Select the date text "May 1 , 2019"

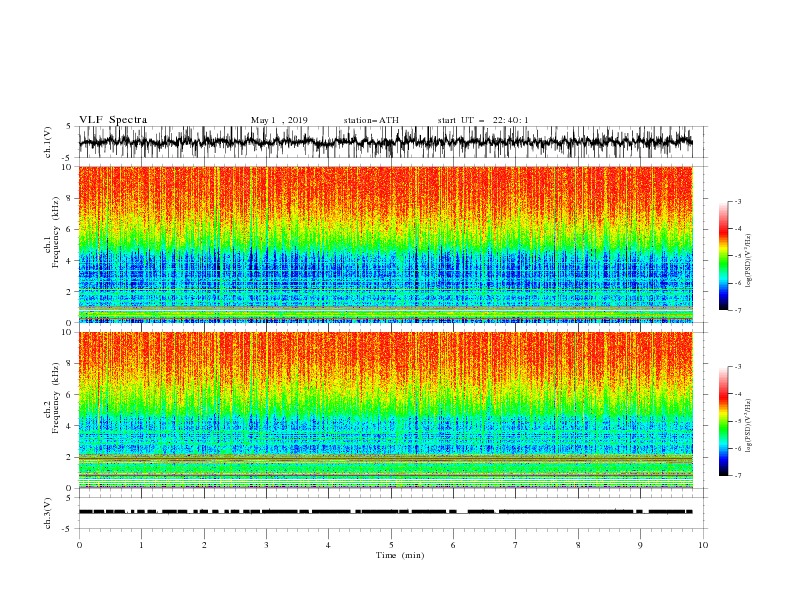click(x=279, y=120)
